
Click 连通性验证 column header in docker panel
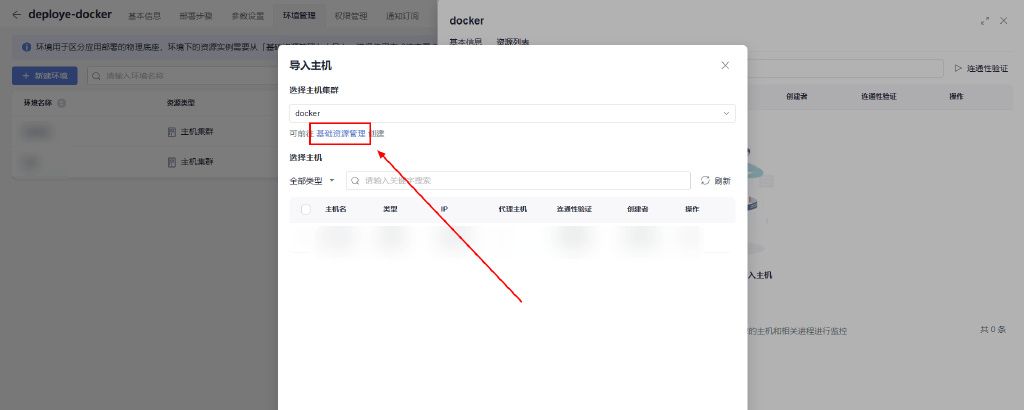pyautogui.click(x=878, y=97)
